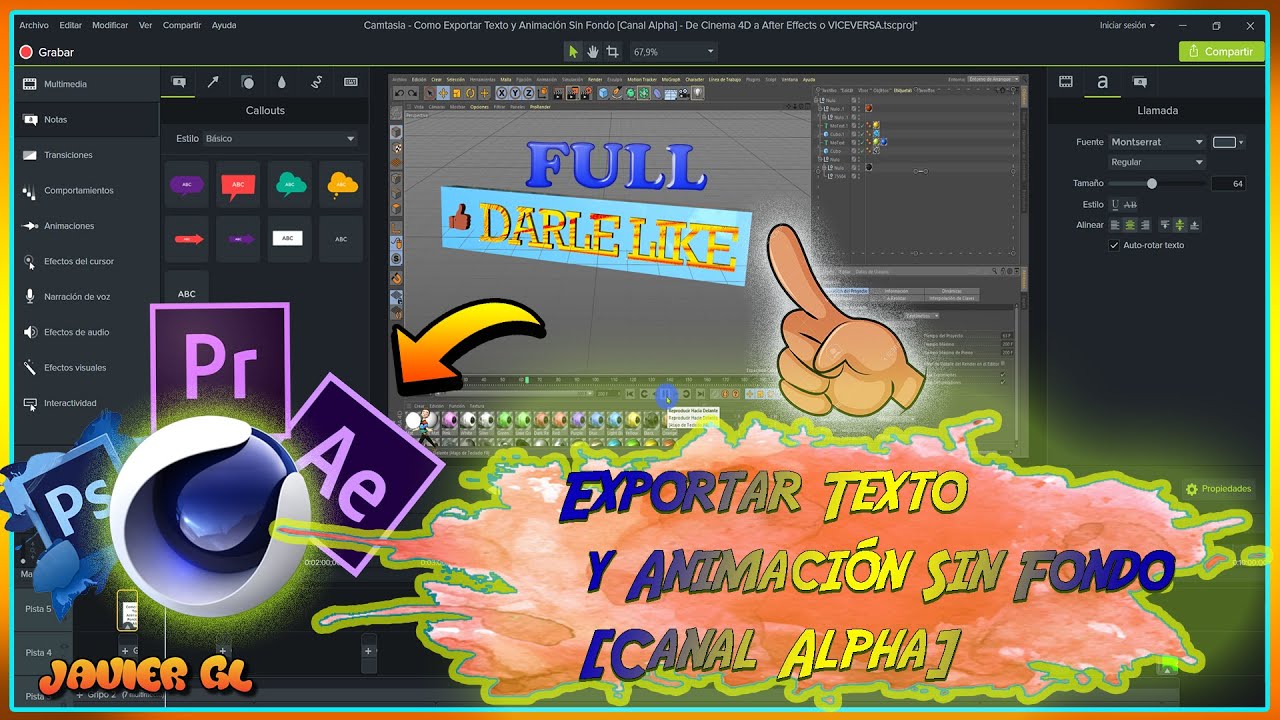Open the Editar menu

pyautogui.click(x=71, y=25)
